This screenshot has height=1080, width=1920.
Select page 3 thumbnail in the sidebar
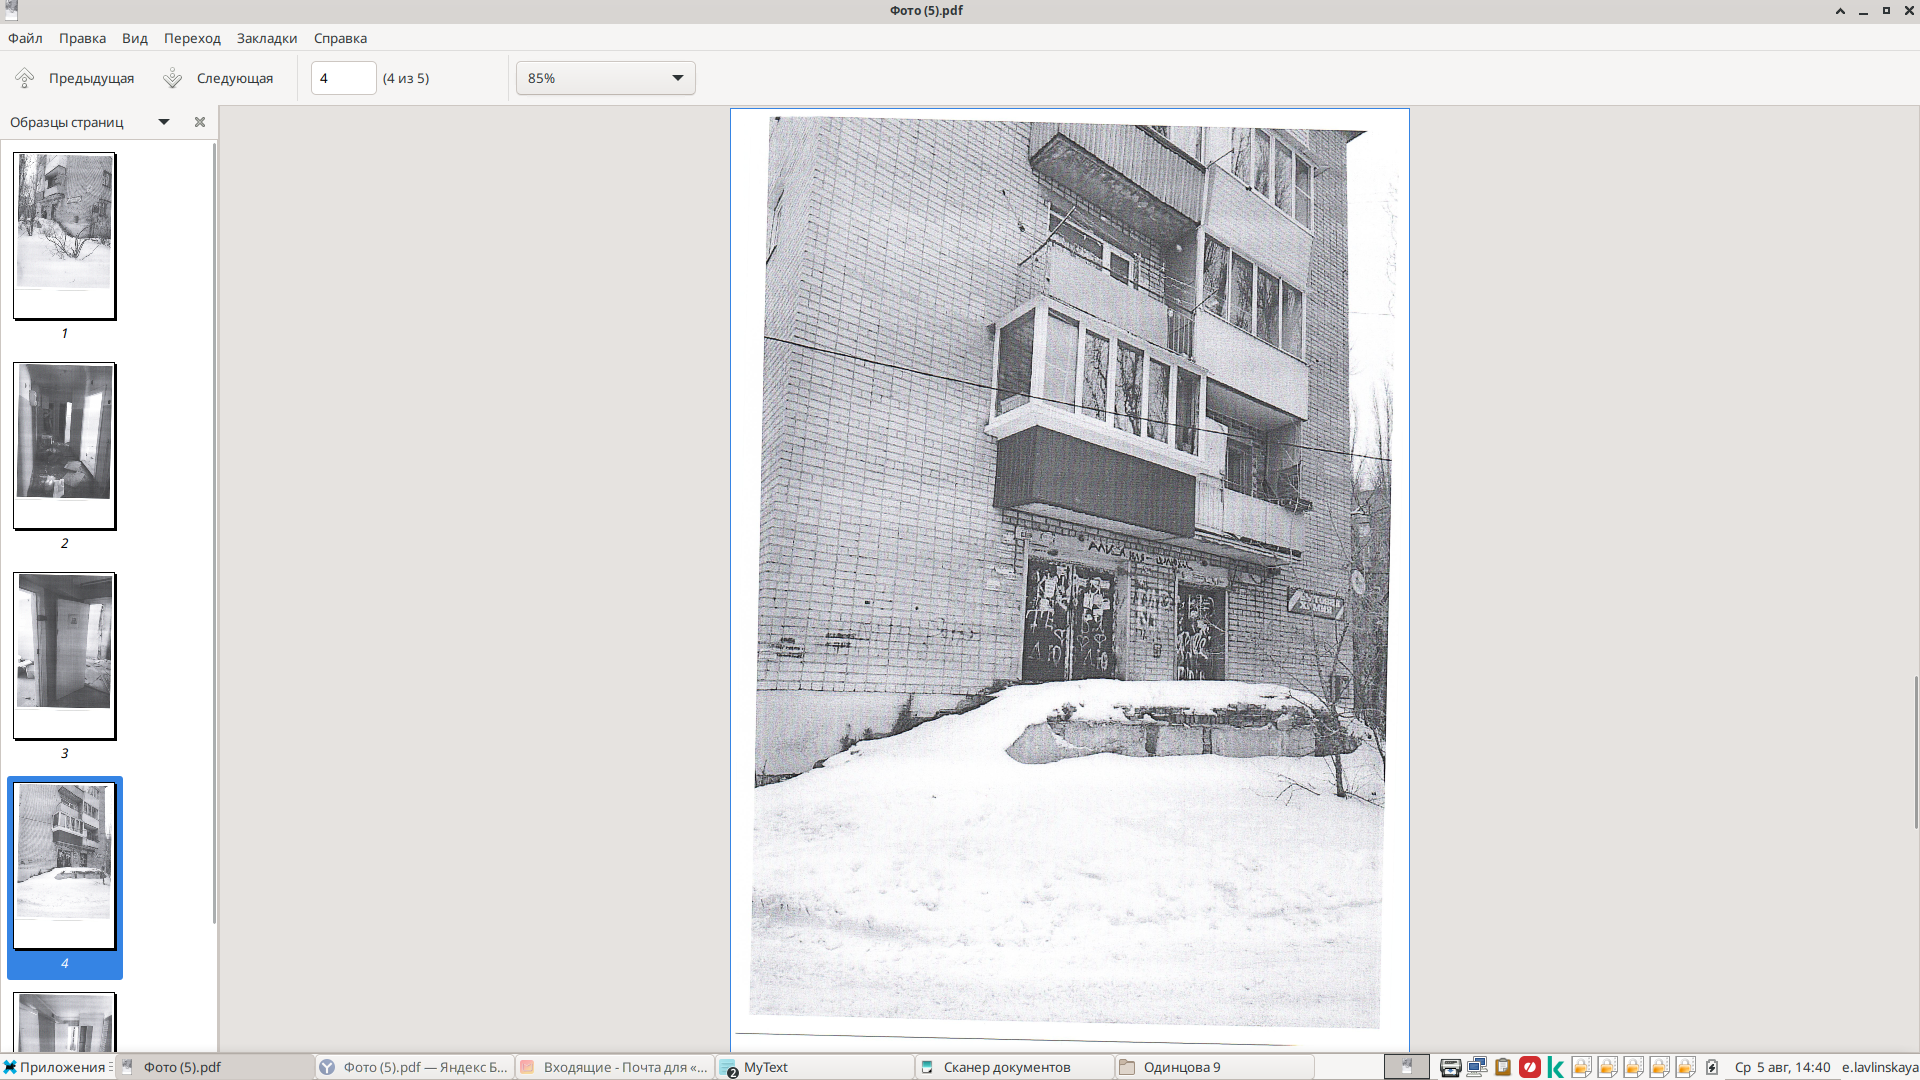[65, 656]
